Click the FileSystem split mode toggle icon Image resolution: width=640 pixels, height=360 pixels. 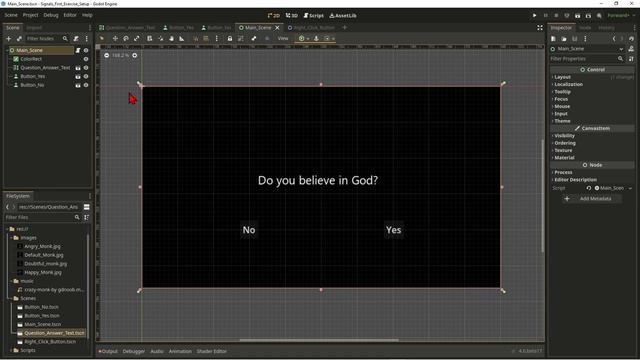point(87,207)
